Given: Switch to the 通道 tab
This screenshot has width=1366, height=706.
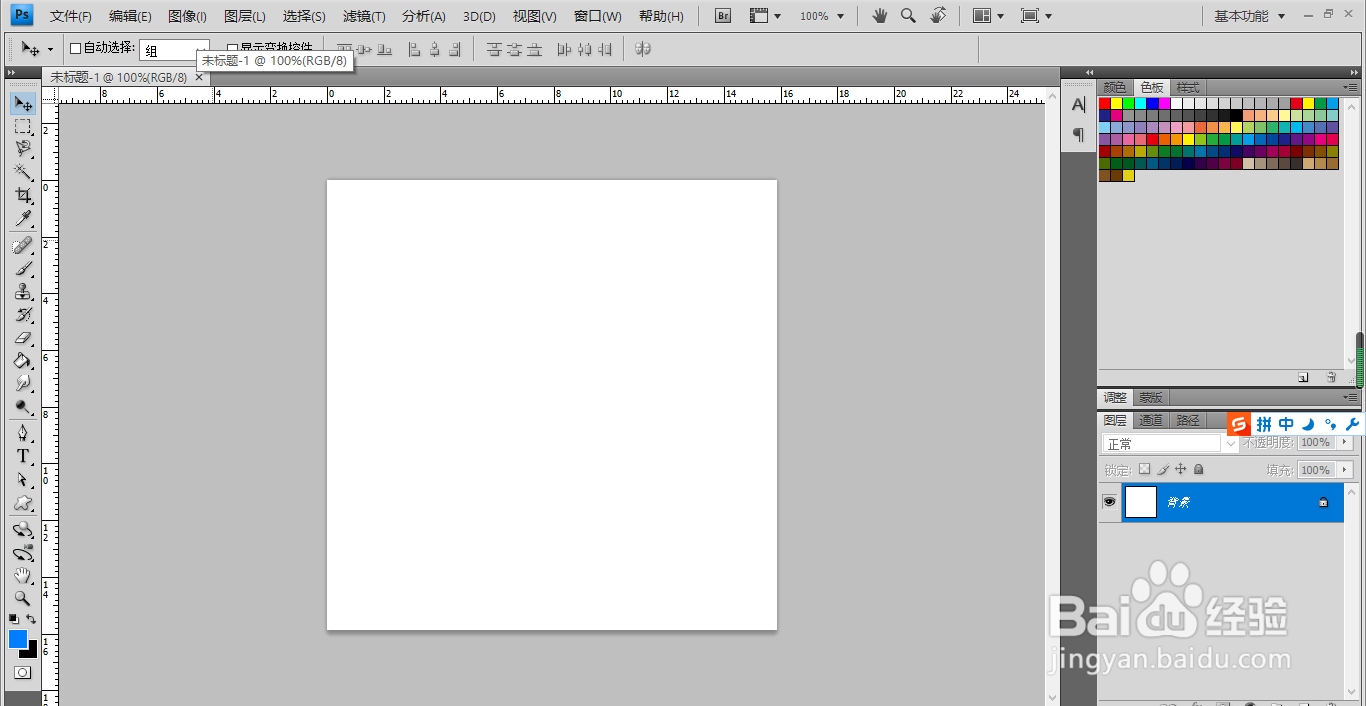Looking at the screenshot, I should [x=1151, y=421].
